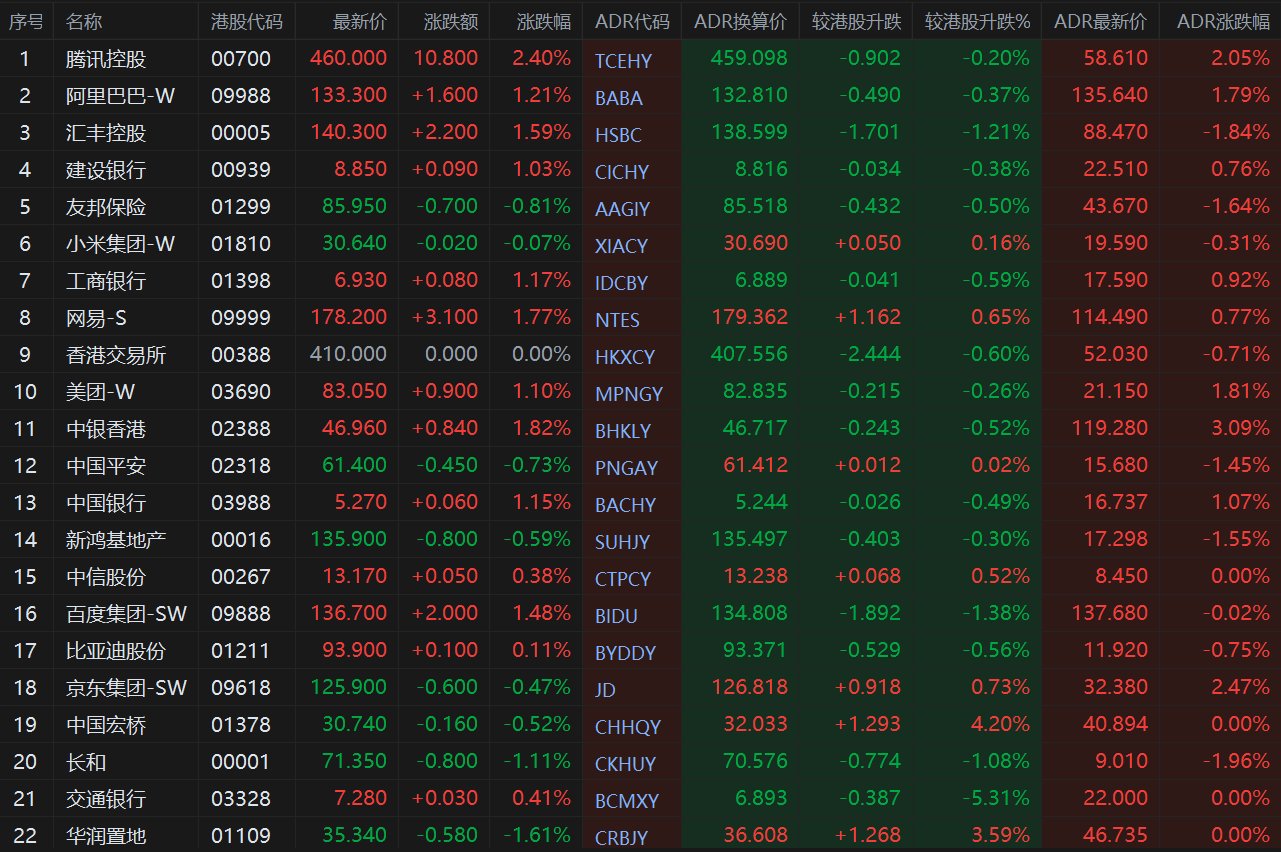Select the -5.31% premium value for 交通银行
The height and width of the screenshot is (852, 1281).
point(996,799)
